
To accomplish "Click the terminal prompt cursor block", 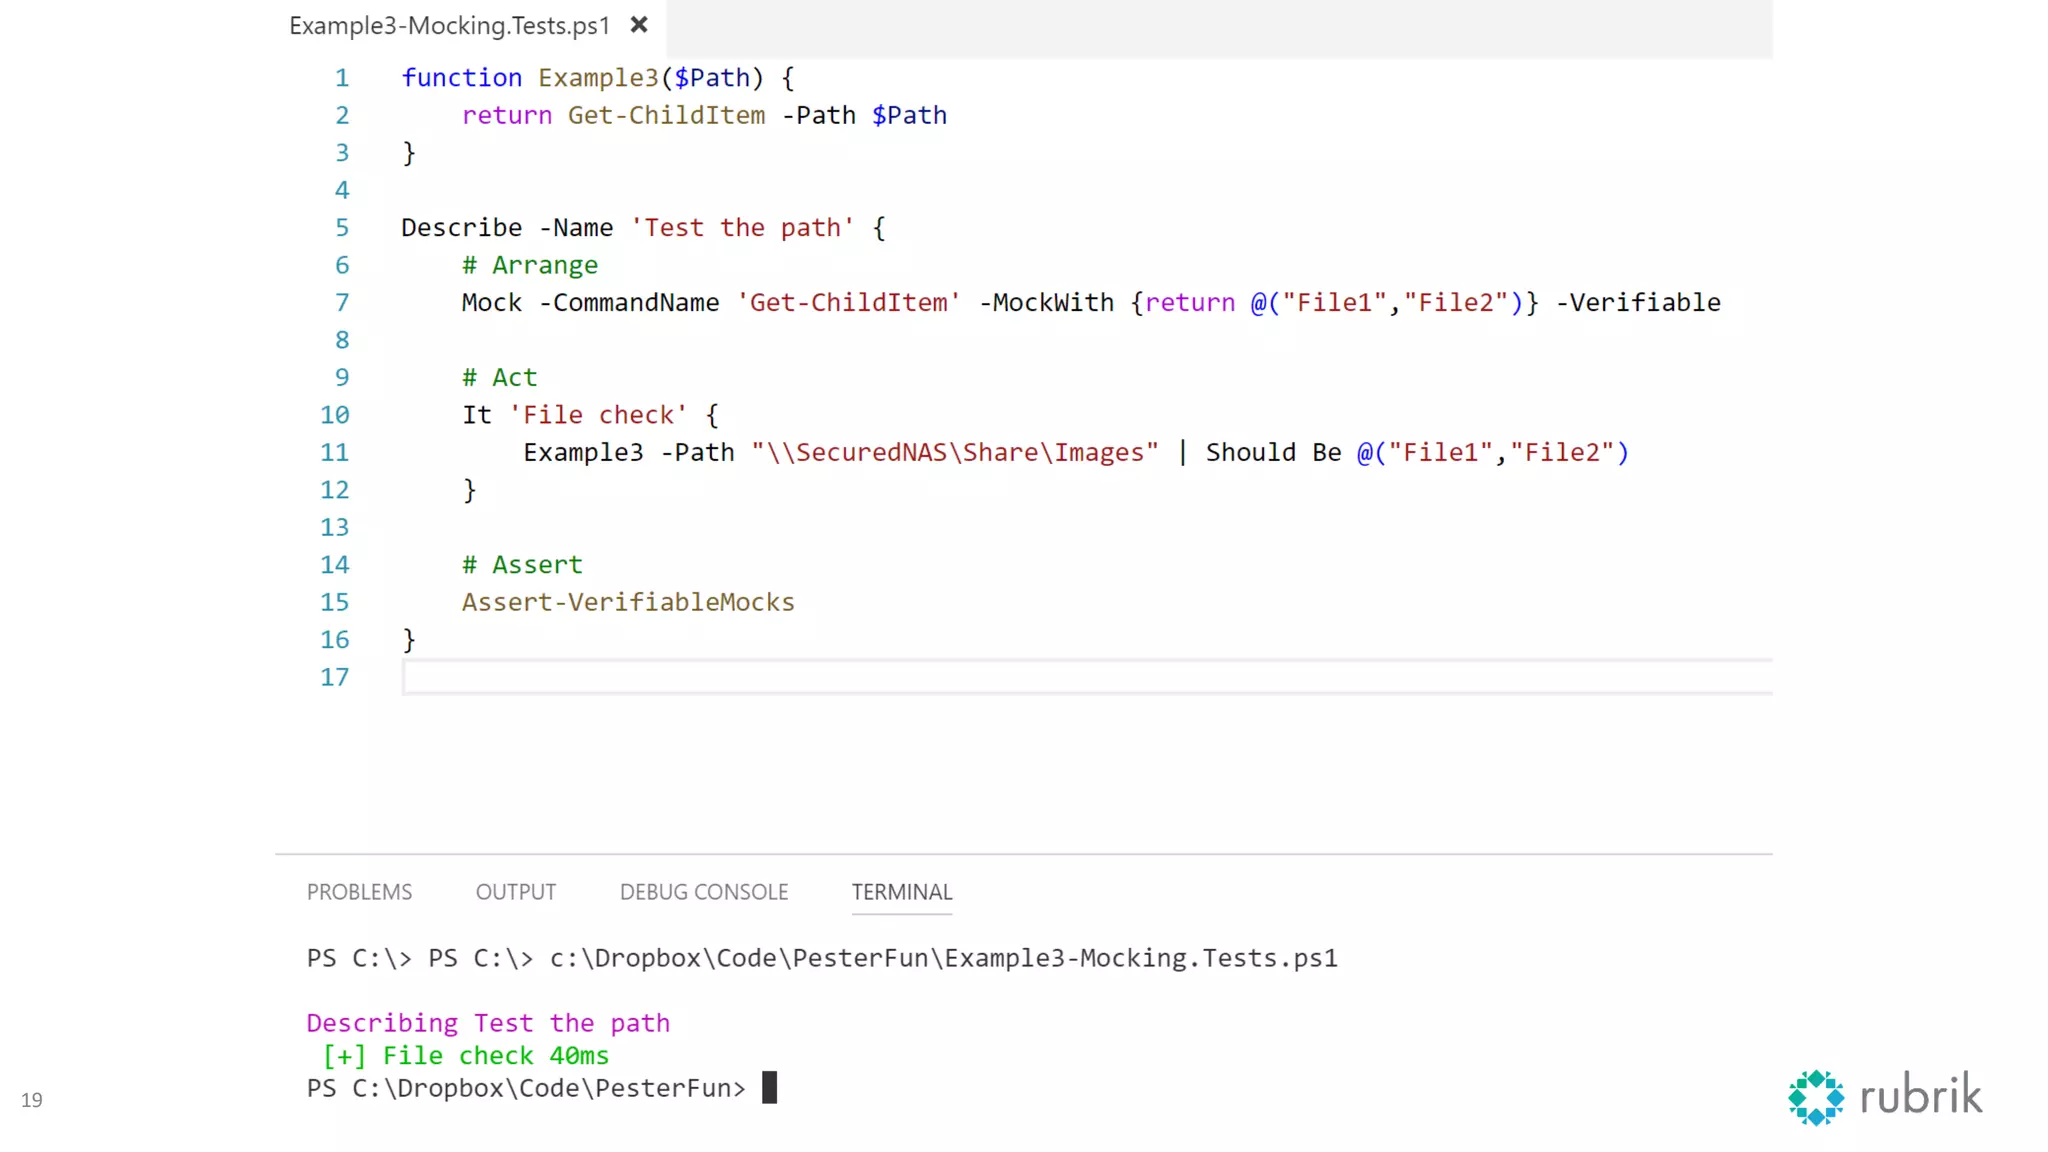I will (x=769, y=1087).
